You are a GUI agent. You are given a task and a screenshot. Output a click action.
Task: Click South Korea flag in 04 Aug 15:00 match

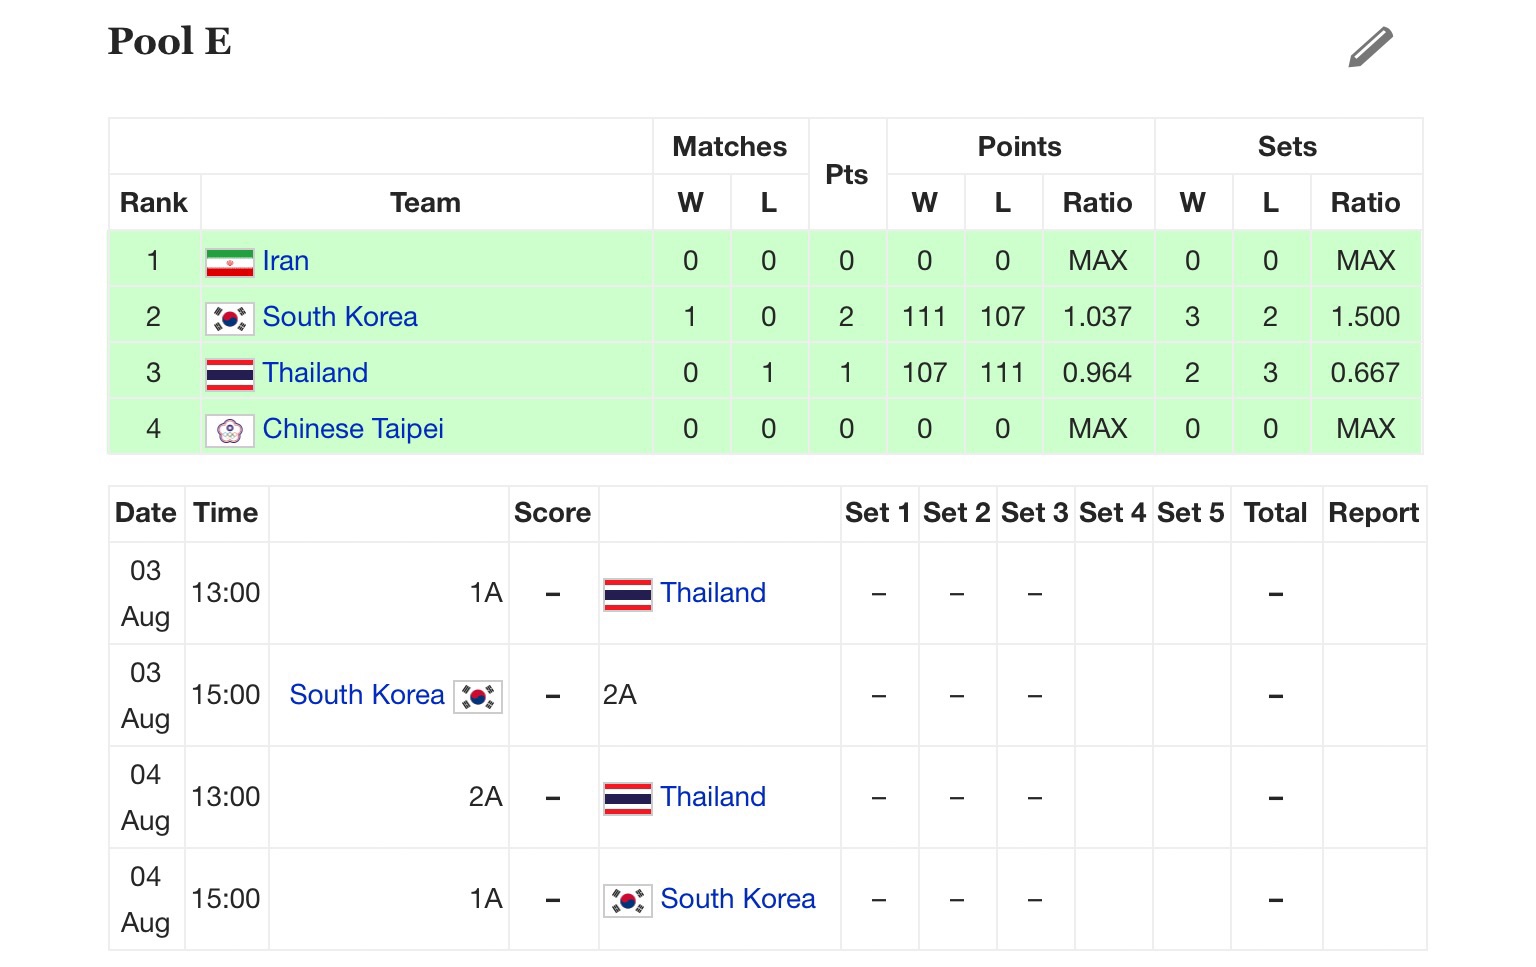click(x=628, y=900)
